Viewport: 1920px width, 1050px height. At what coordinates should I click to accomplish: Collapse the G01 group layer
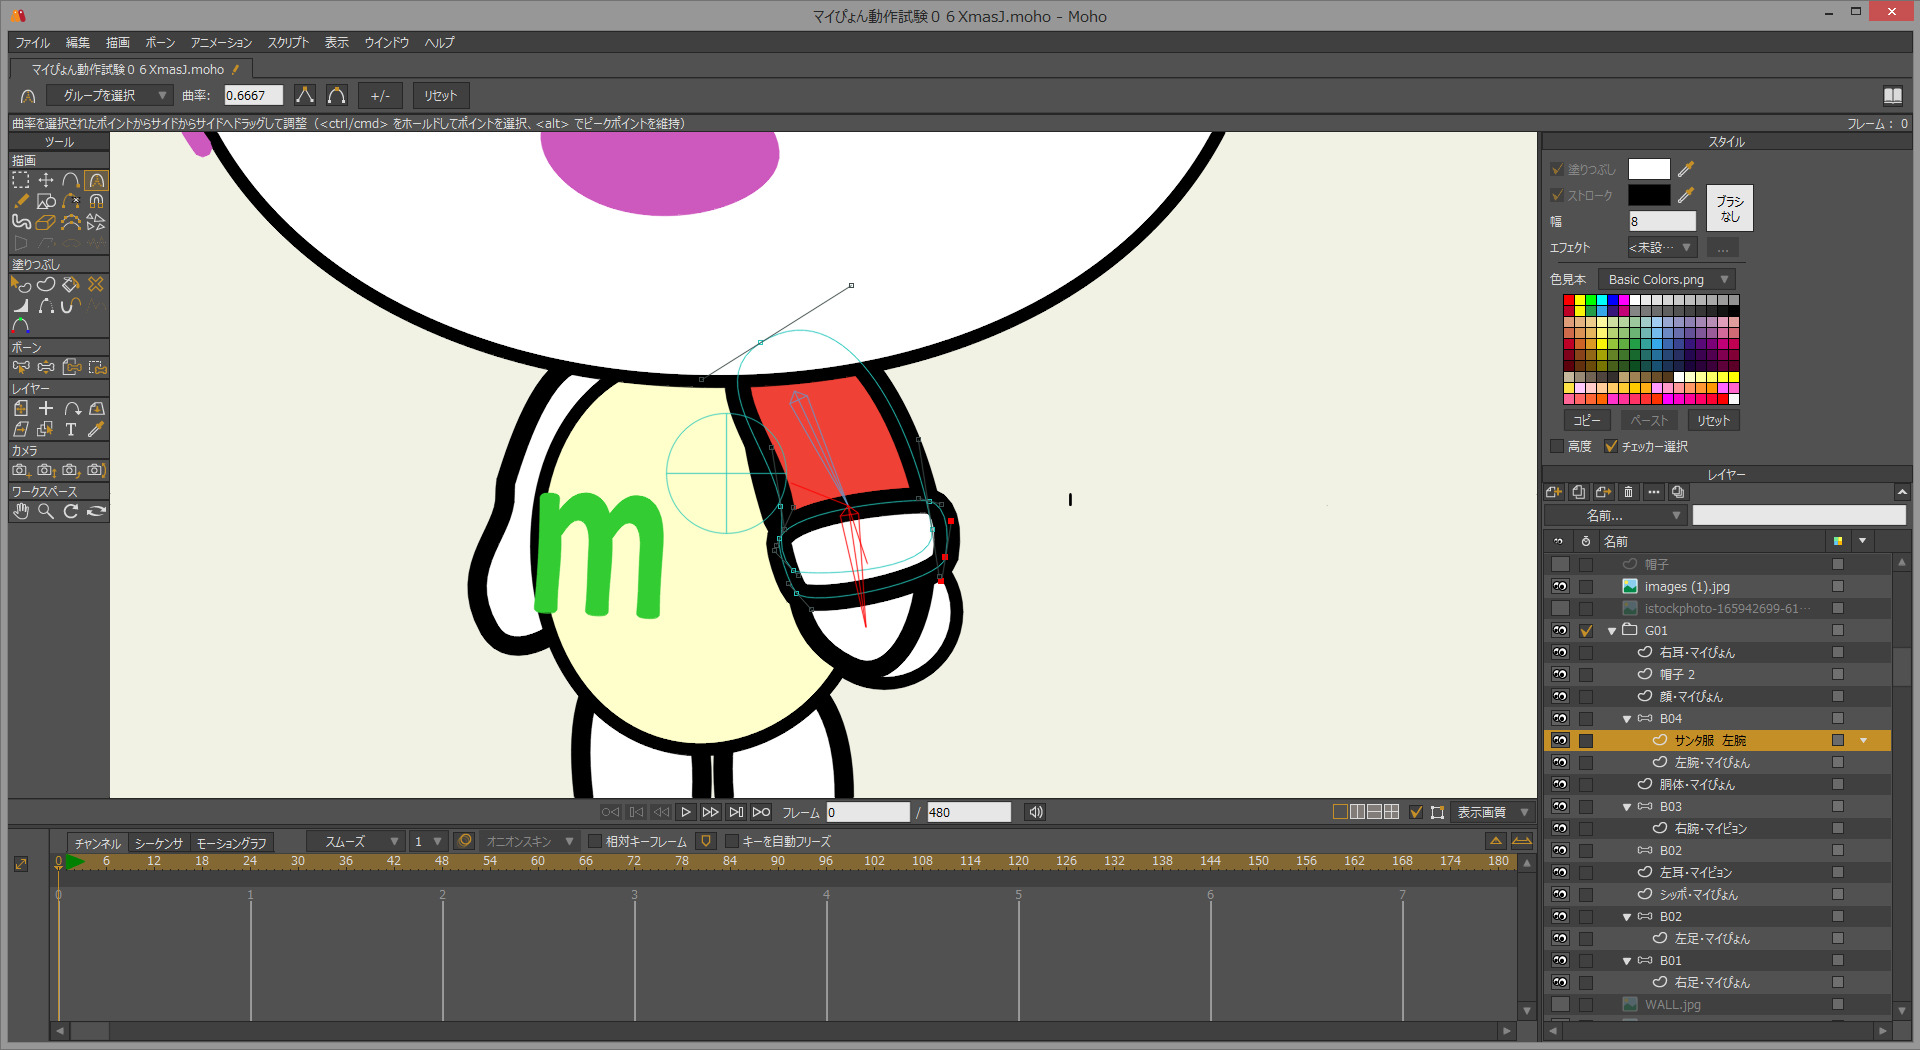point(1612,631)
